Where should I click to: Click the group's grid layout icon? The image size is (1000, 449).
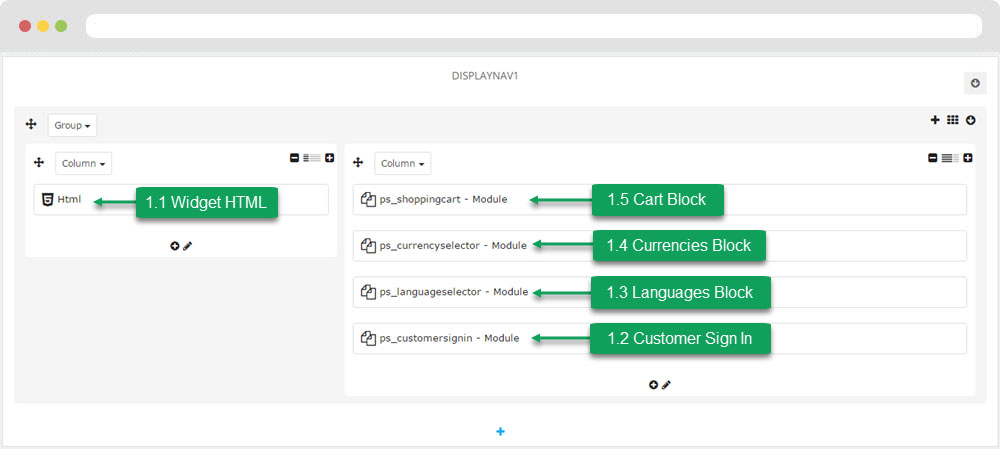952,120
